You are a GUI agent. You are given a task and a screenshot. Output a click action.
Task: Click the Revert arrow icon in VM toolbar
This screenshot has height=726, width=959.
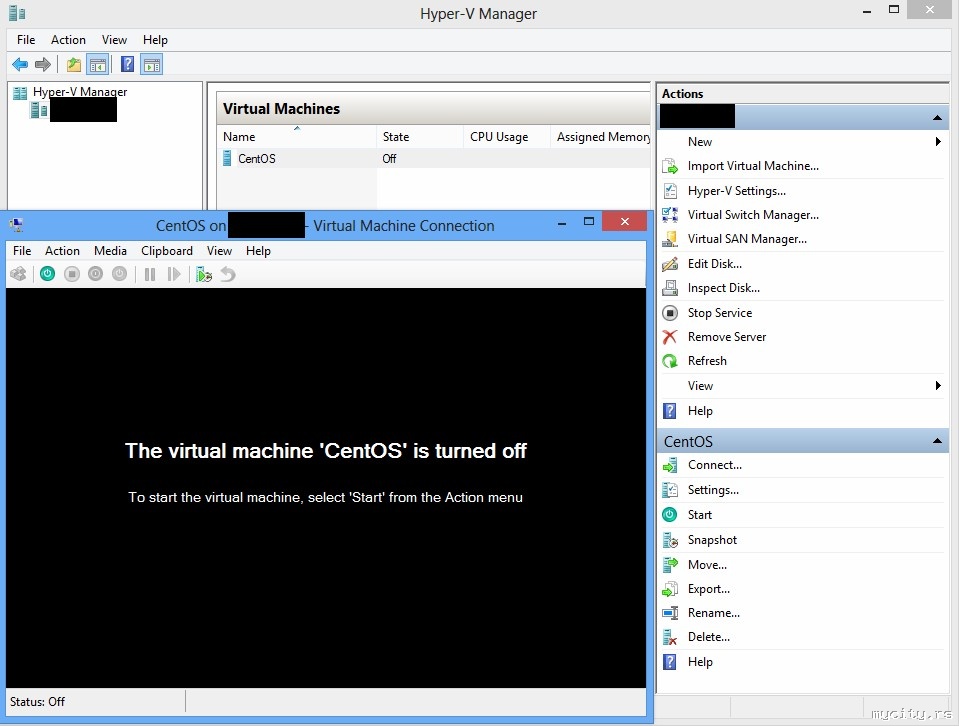pos(228,274)
